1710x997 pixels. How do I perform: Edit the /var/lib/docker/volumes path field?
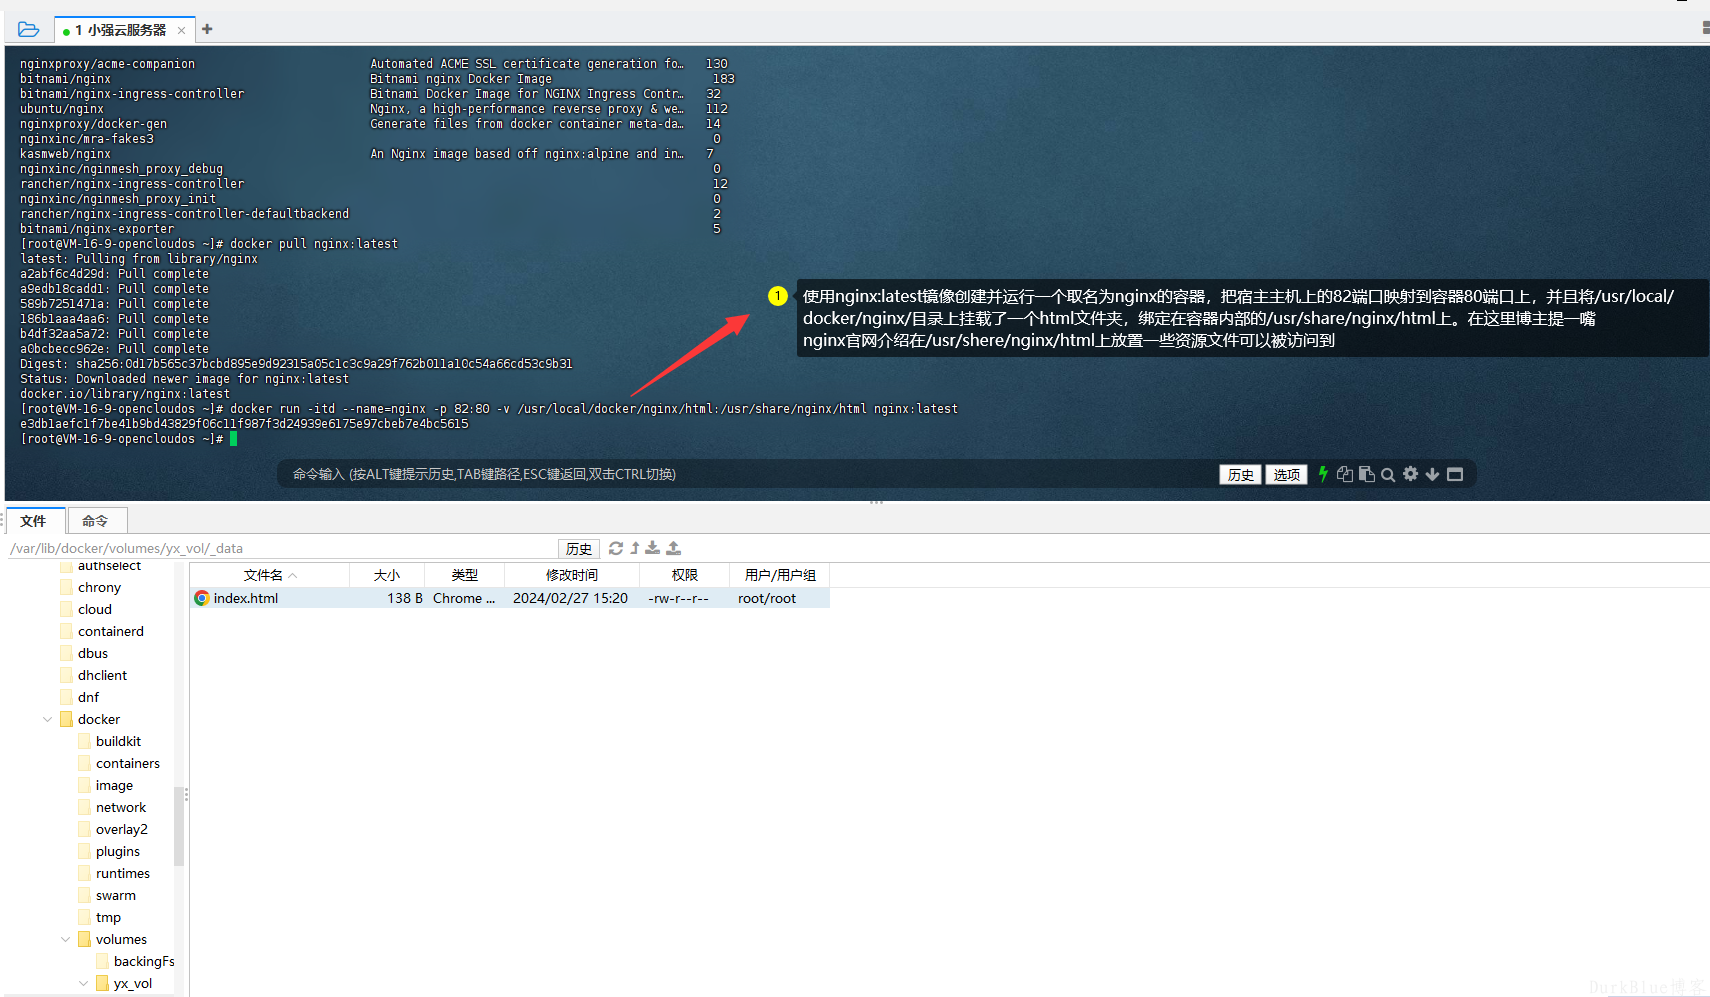pos(282,548)
